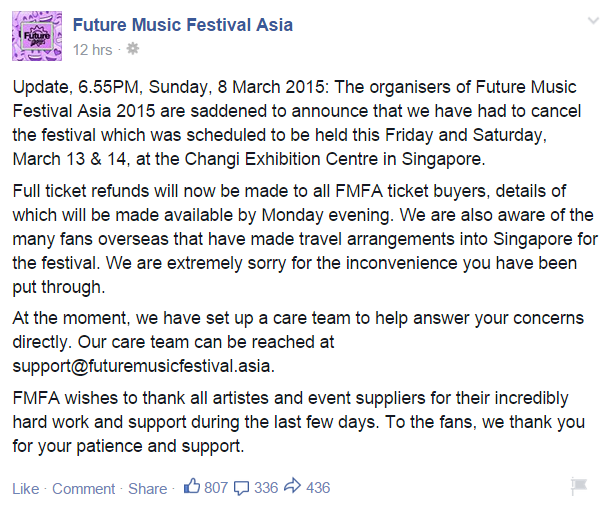Click the thumbs-up likes icon
The height and width of the screenshot is (505, 612).
coord(192,486)
